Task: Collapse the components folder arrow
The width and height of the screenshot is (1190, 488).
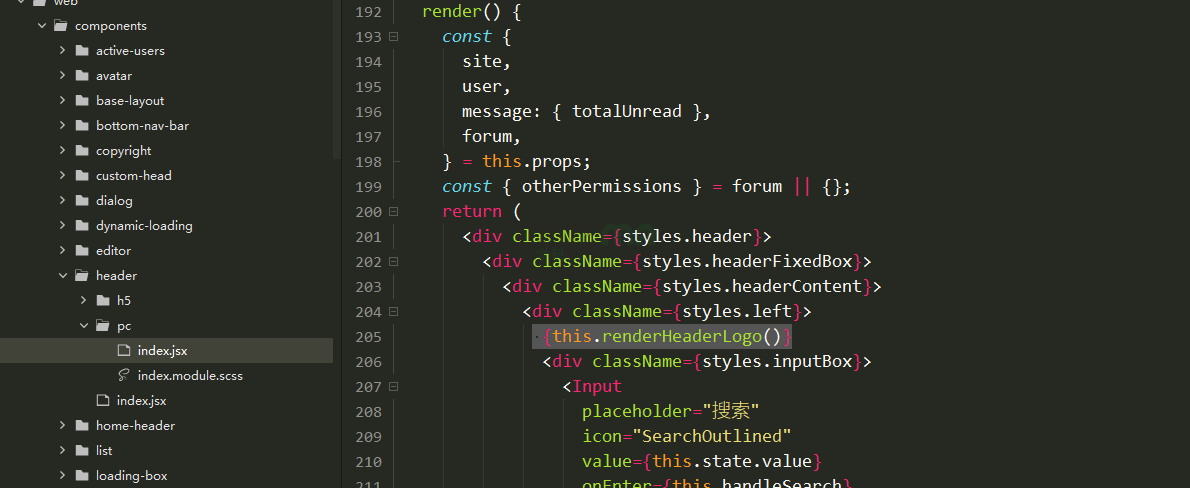Action: pos(42,26)
